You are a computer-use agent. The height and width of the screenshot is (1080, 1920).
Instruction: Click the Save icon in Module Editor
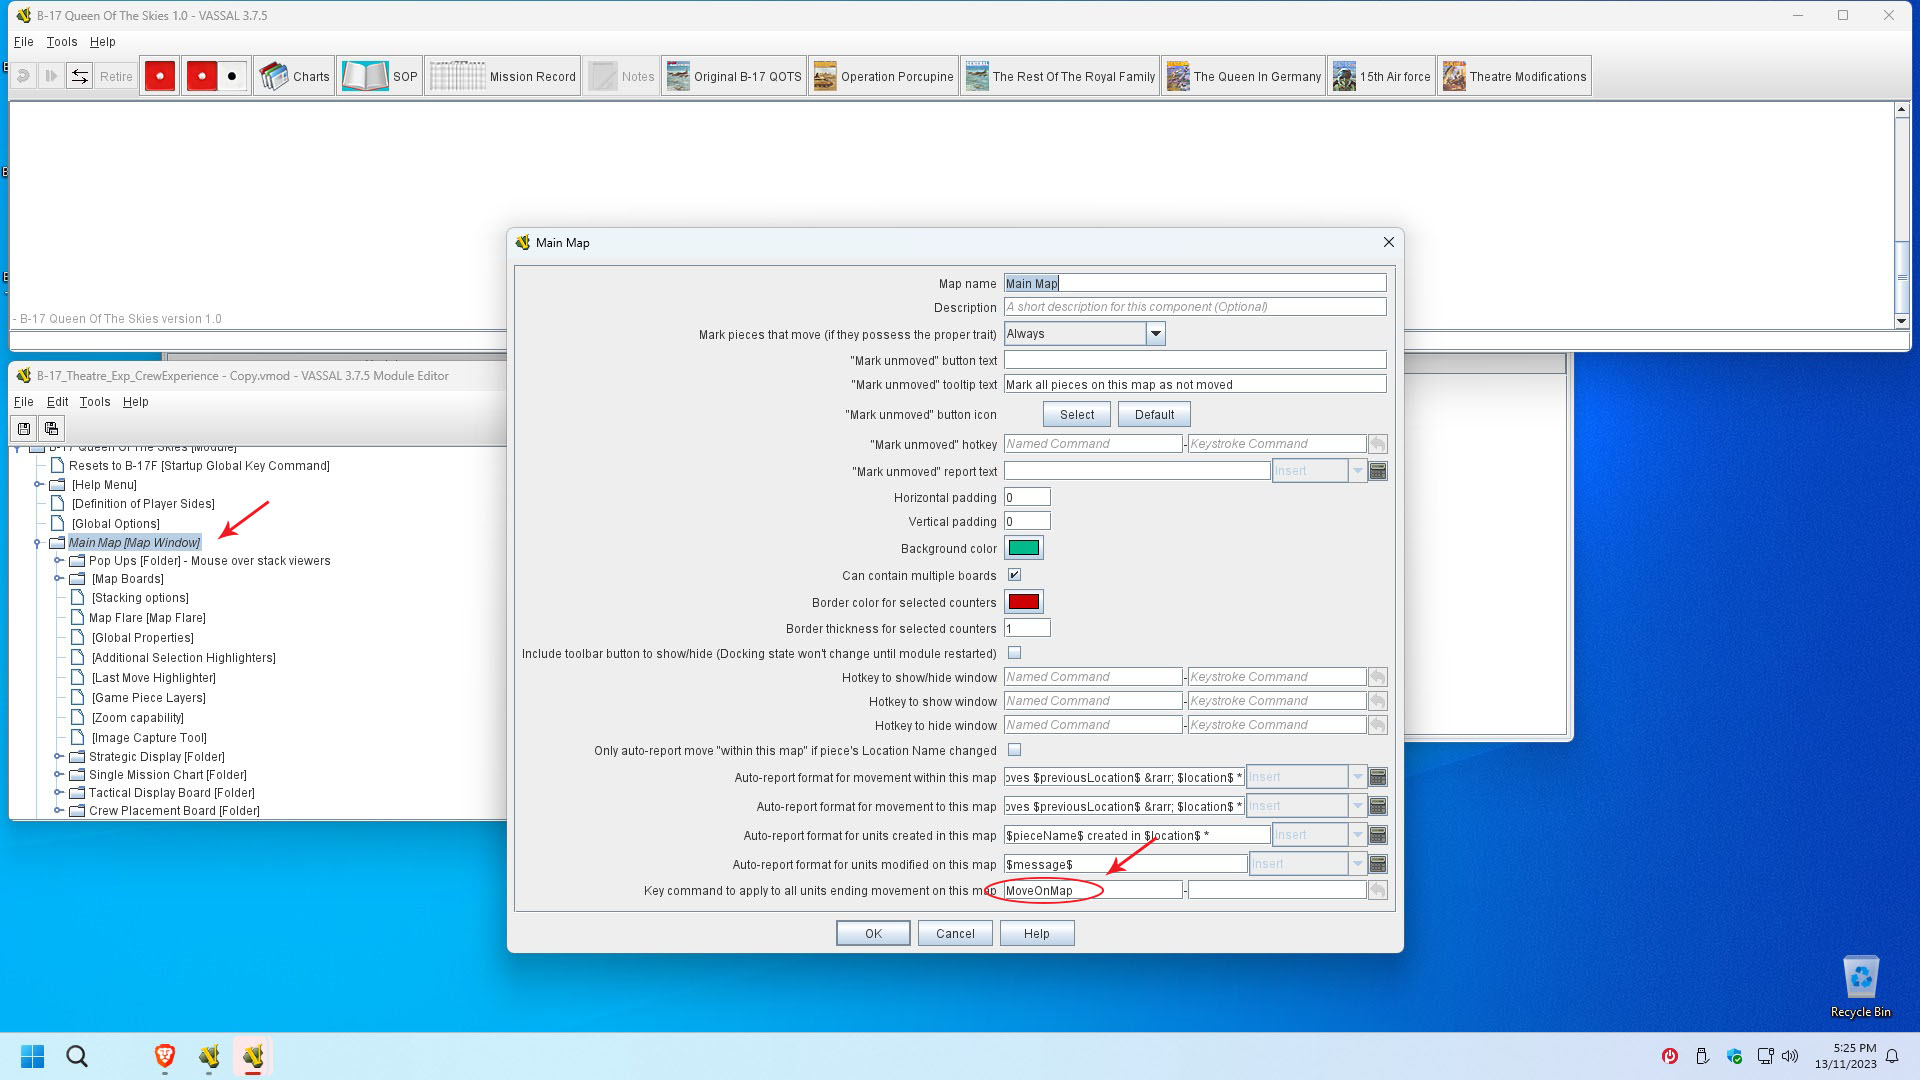pos(24,429)
